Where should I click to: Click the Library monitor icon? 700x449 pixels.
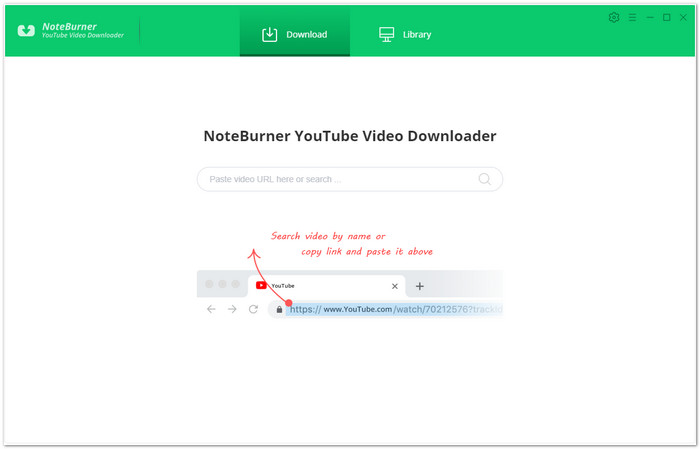[x=387, y=34]
